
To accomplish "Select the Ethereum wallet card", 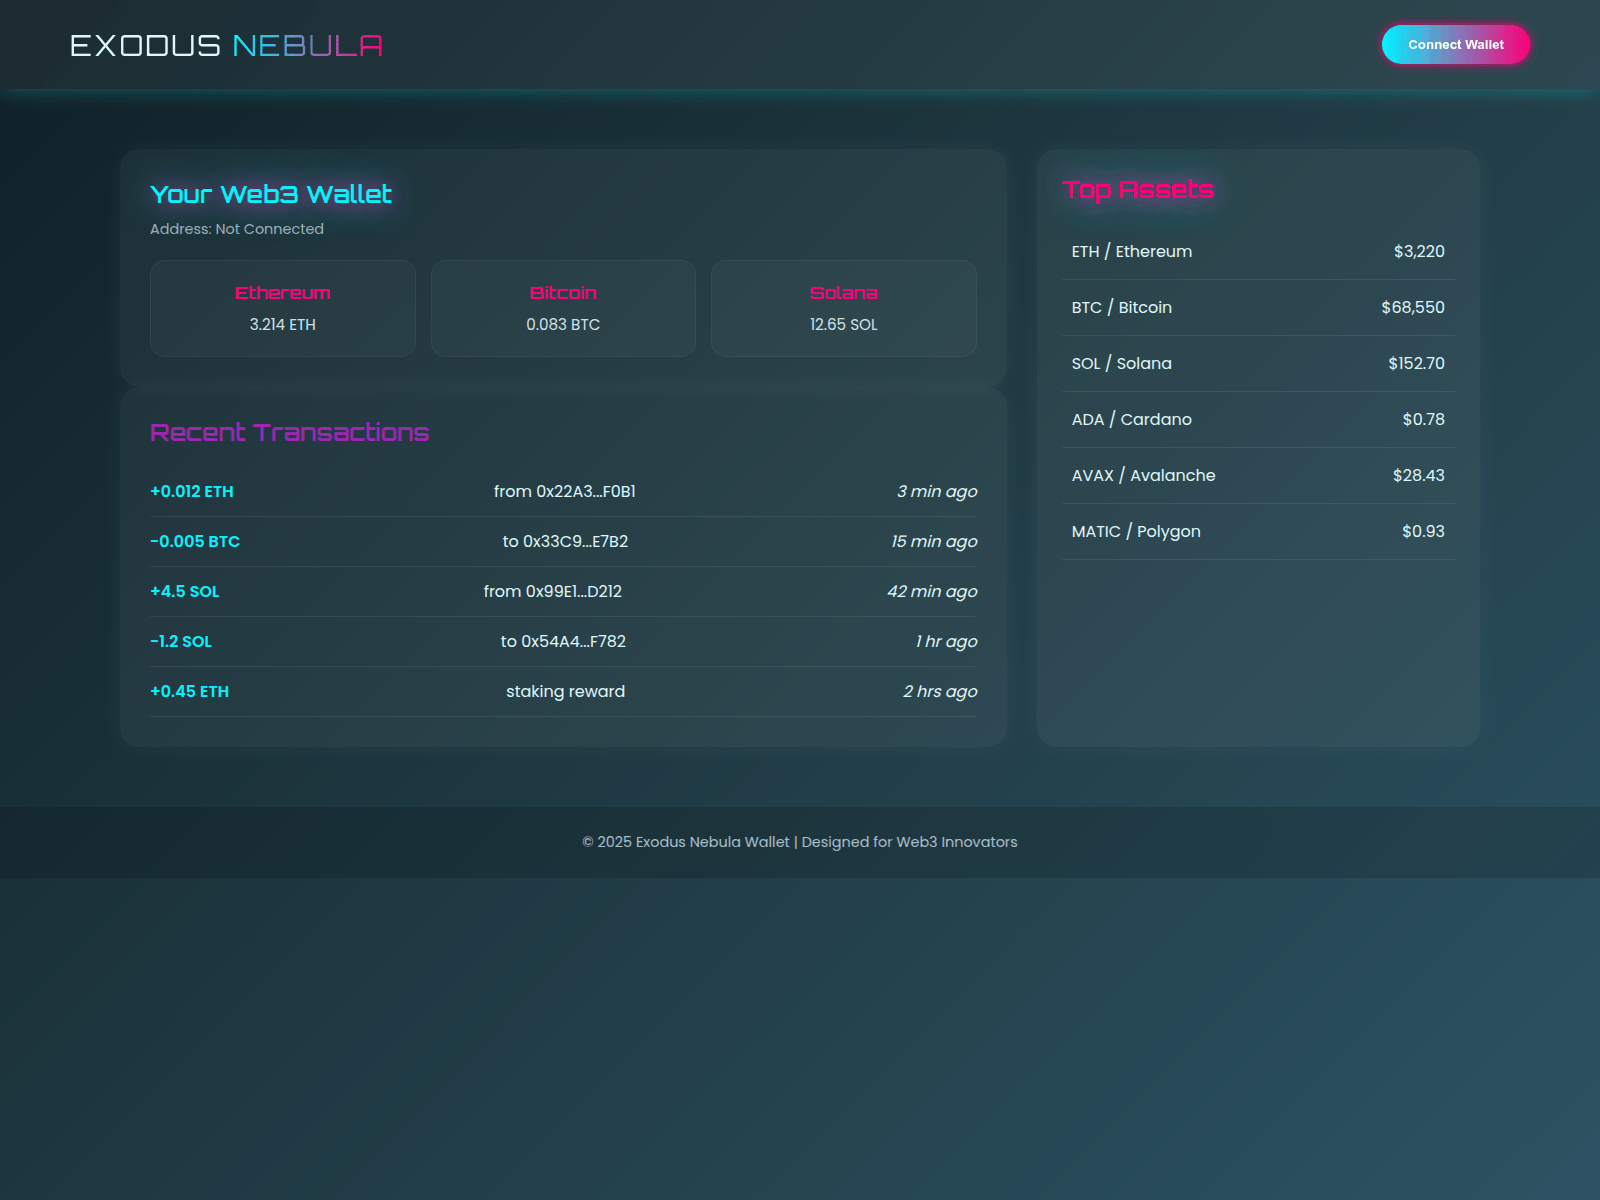I will pos(282,308).
